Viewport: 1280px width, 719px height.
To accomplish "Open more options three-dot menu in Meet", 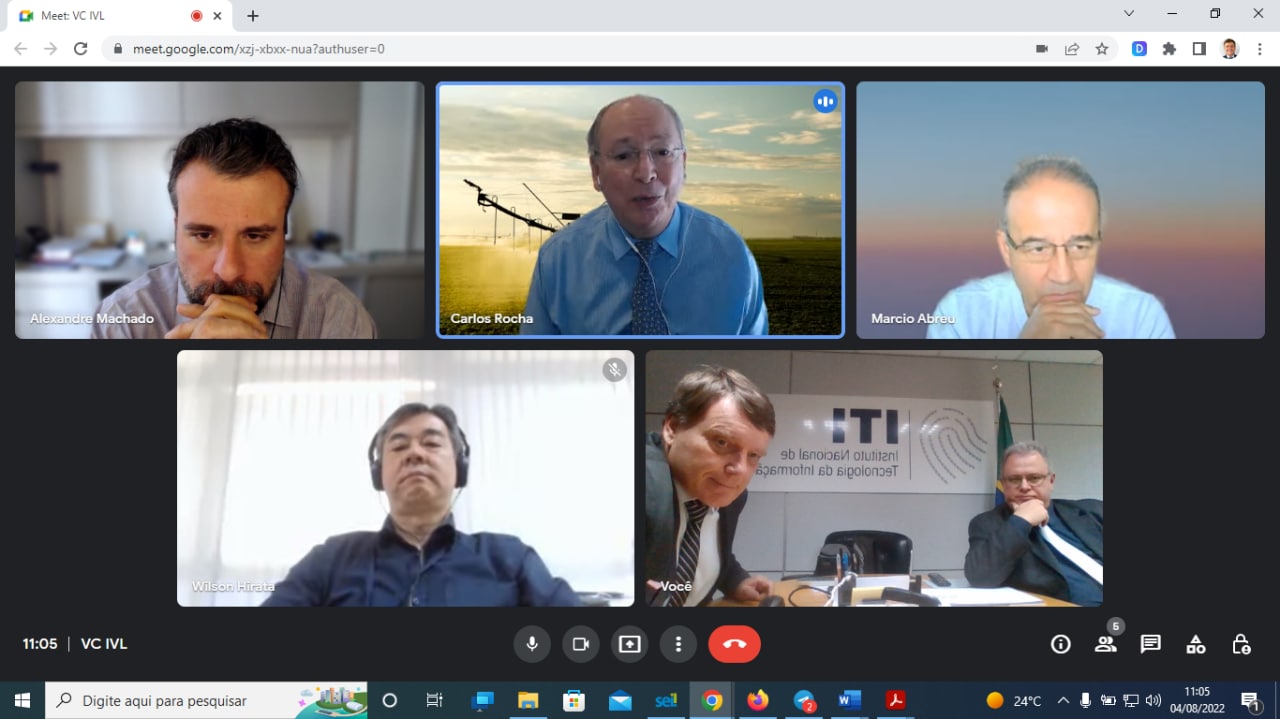I will (678, 644).
